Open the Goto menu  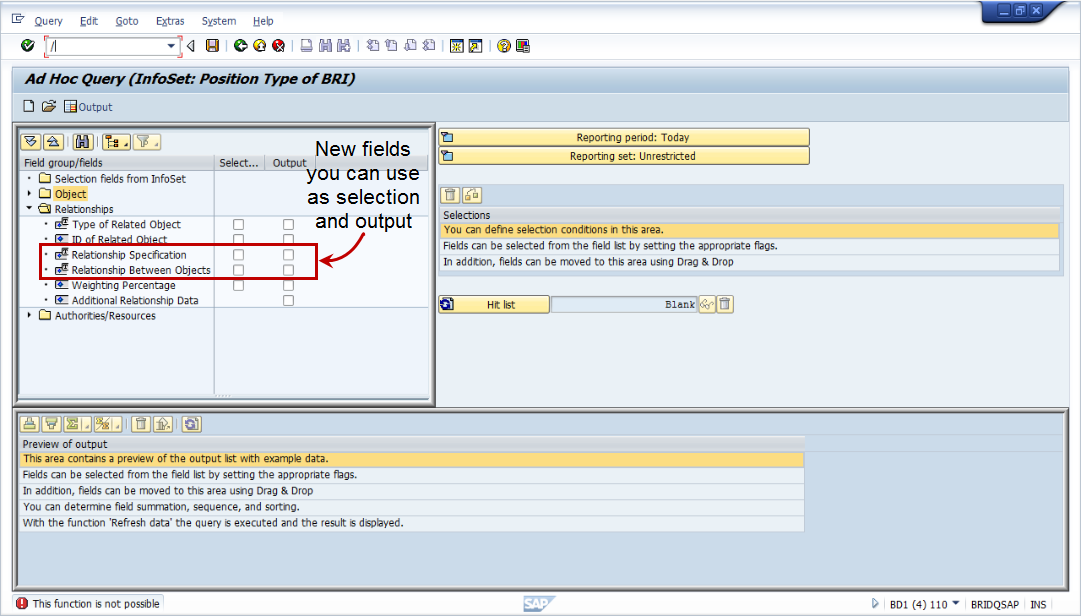tap(127, 21)
